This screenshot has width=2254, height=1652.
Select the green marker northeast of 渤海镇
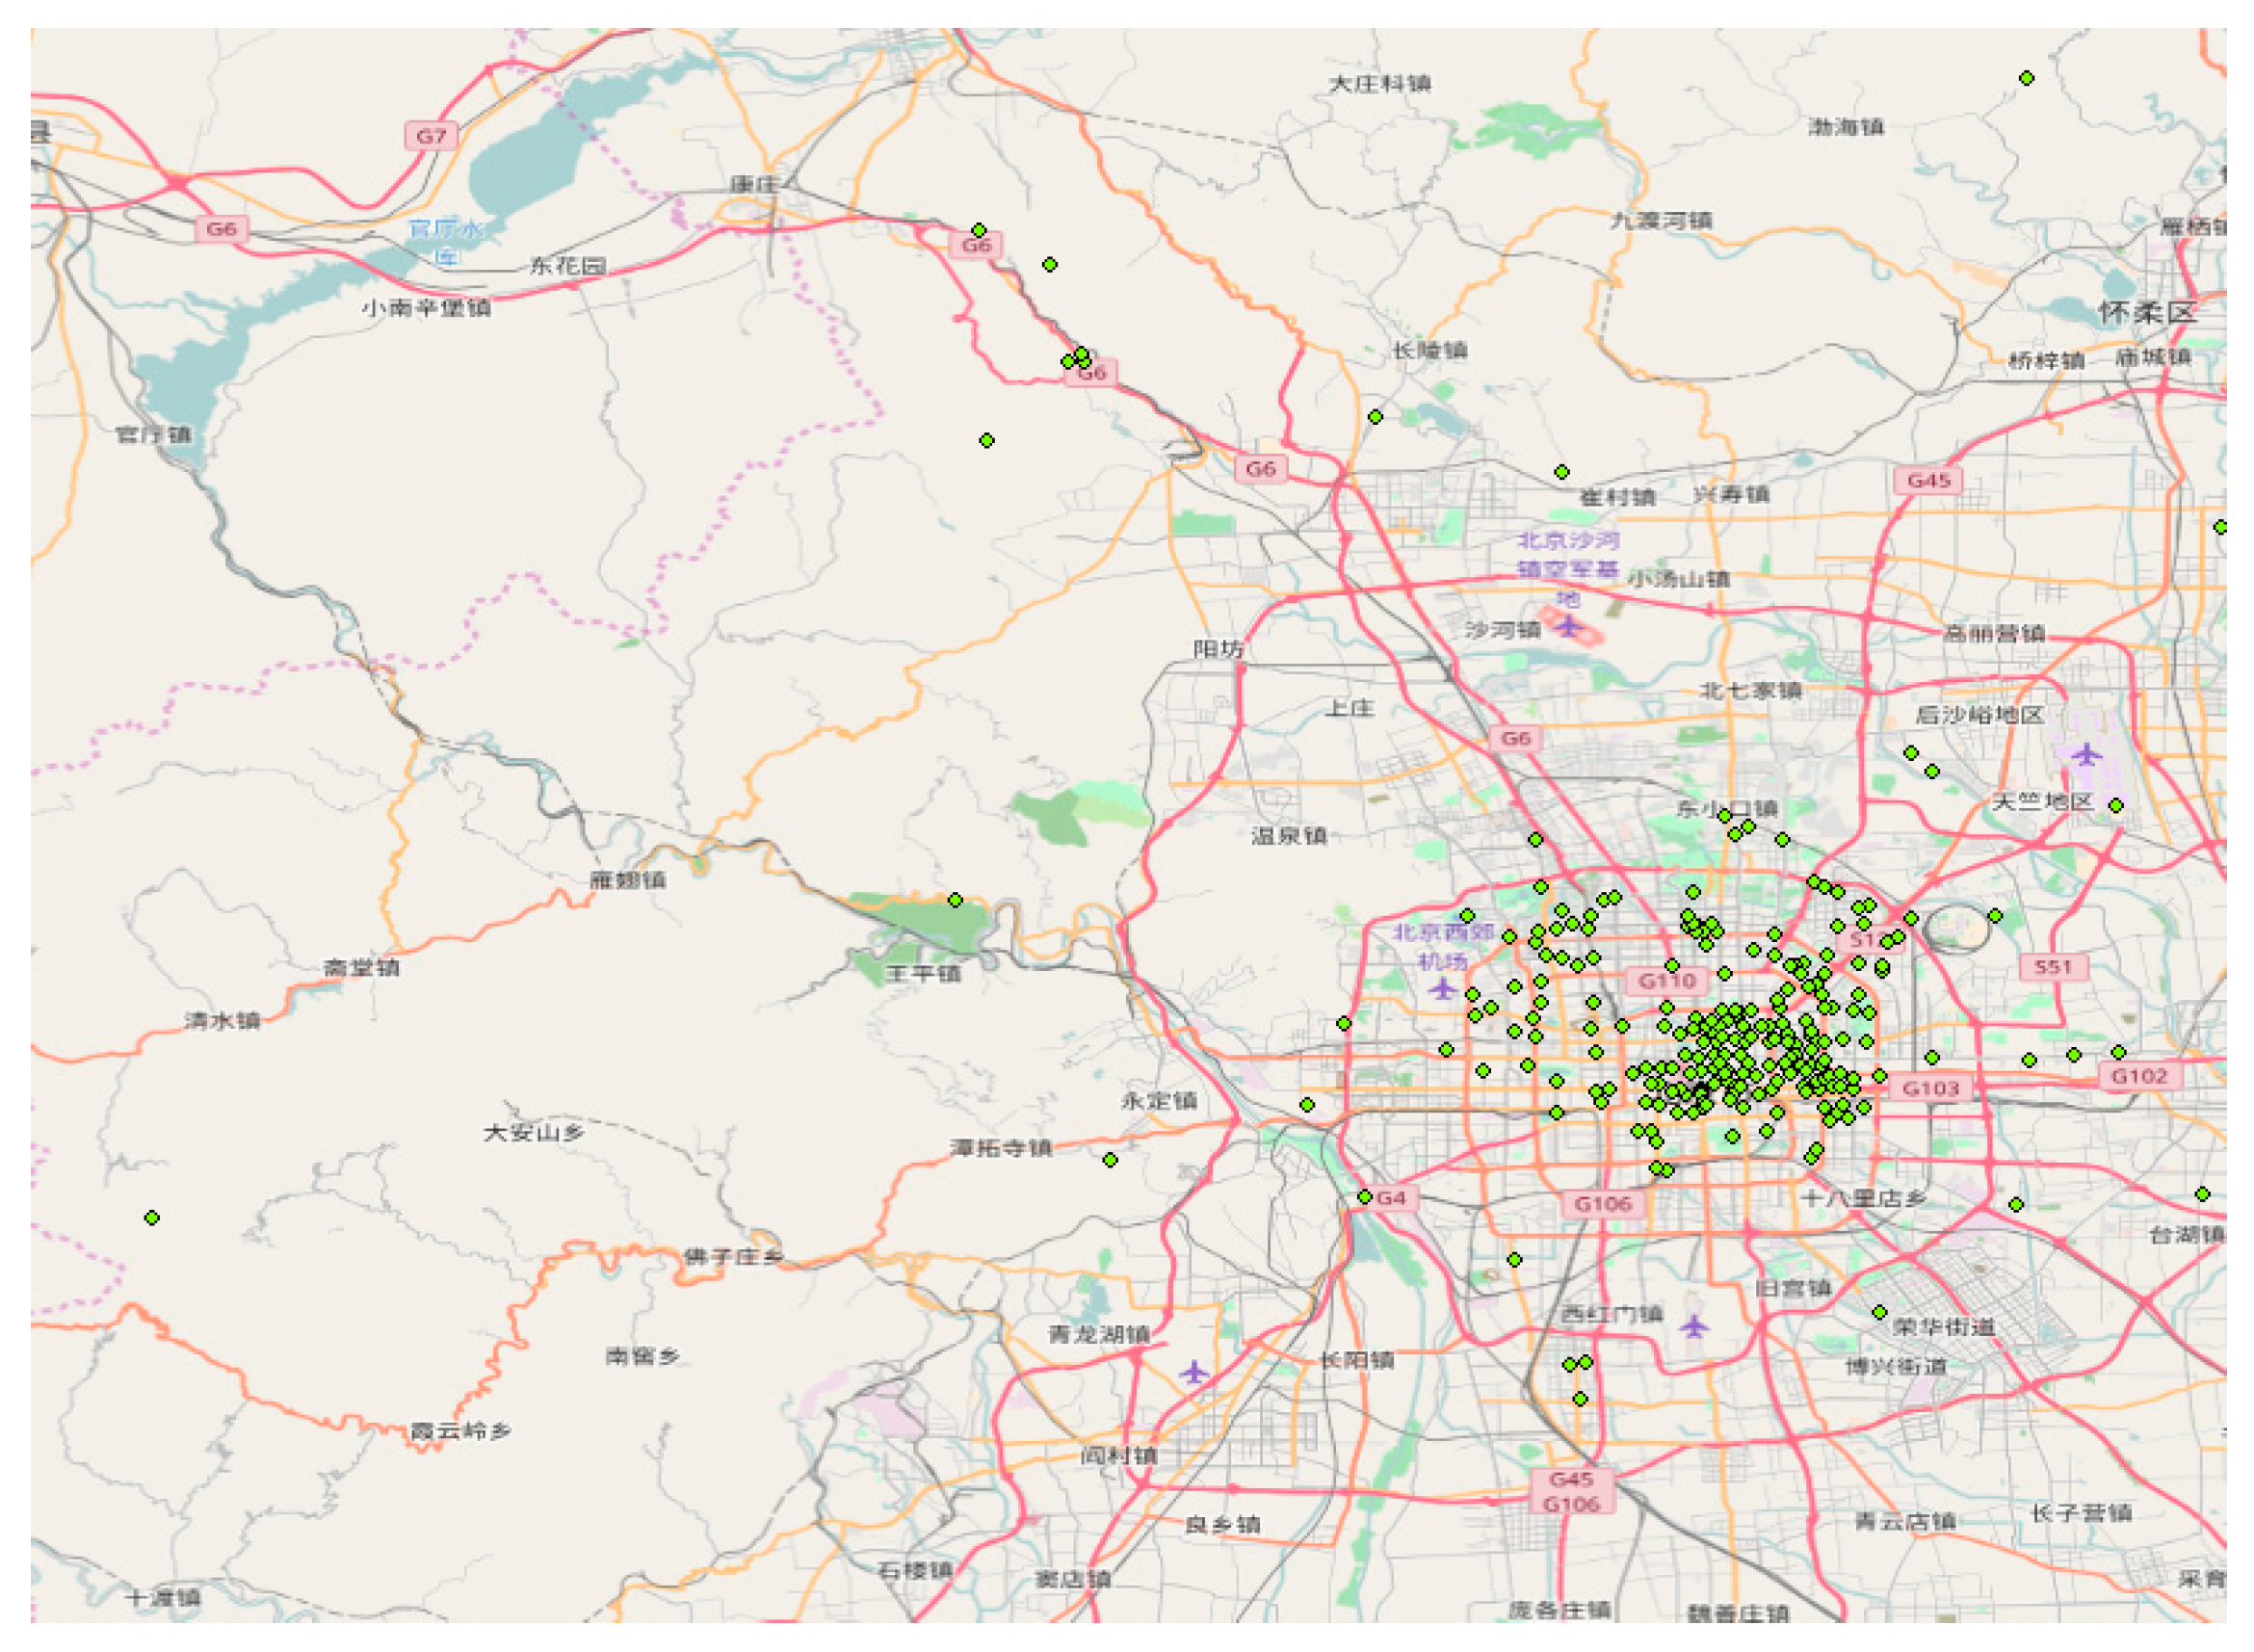pos(2026,78)
